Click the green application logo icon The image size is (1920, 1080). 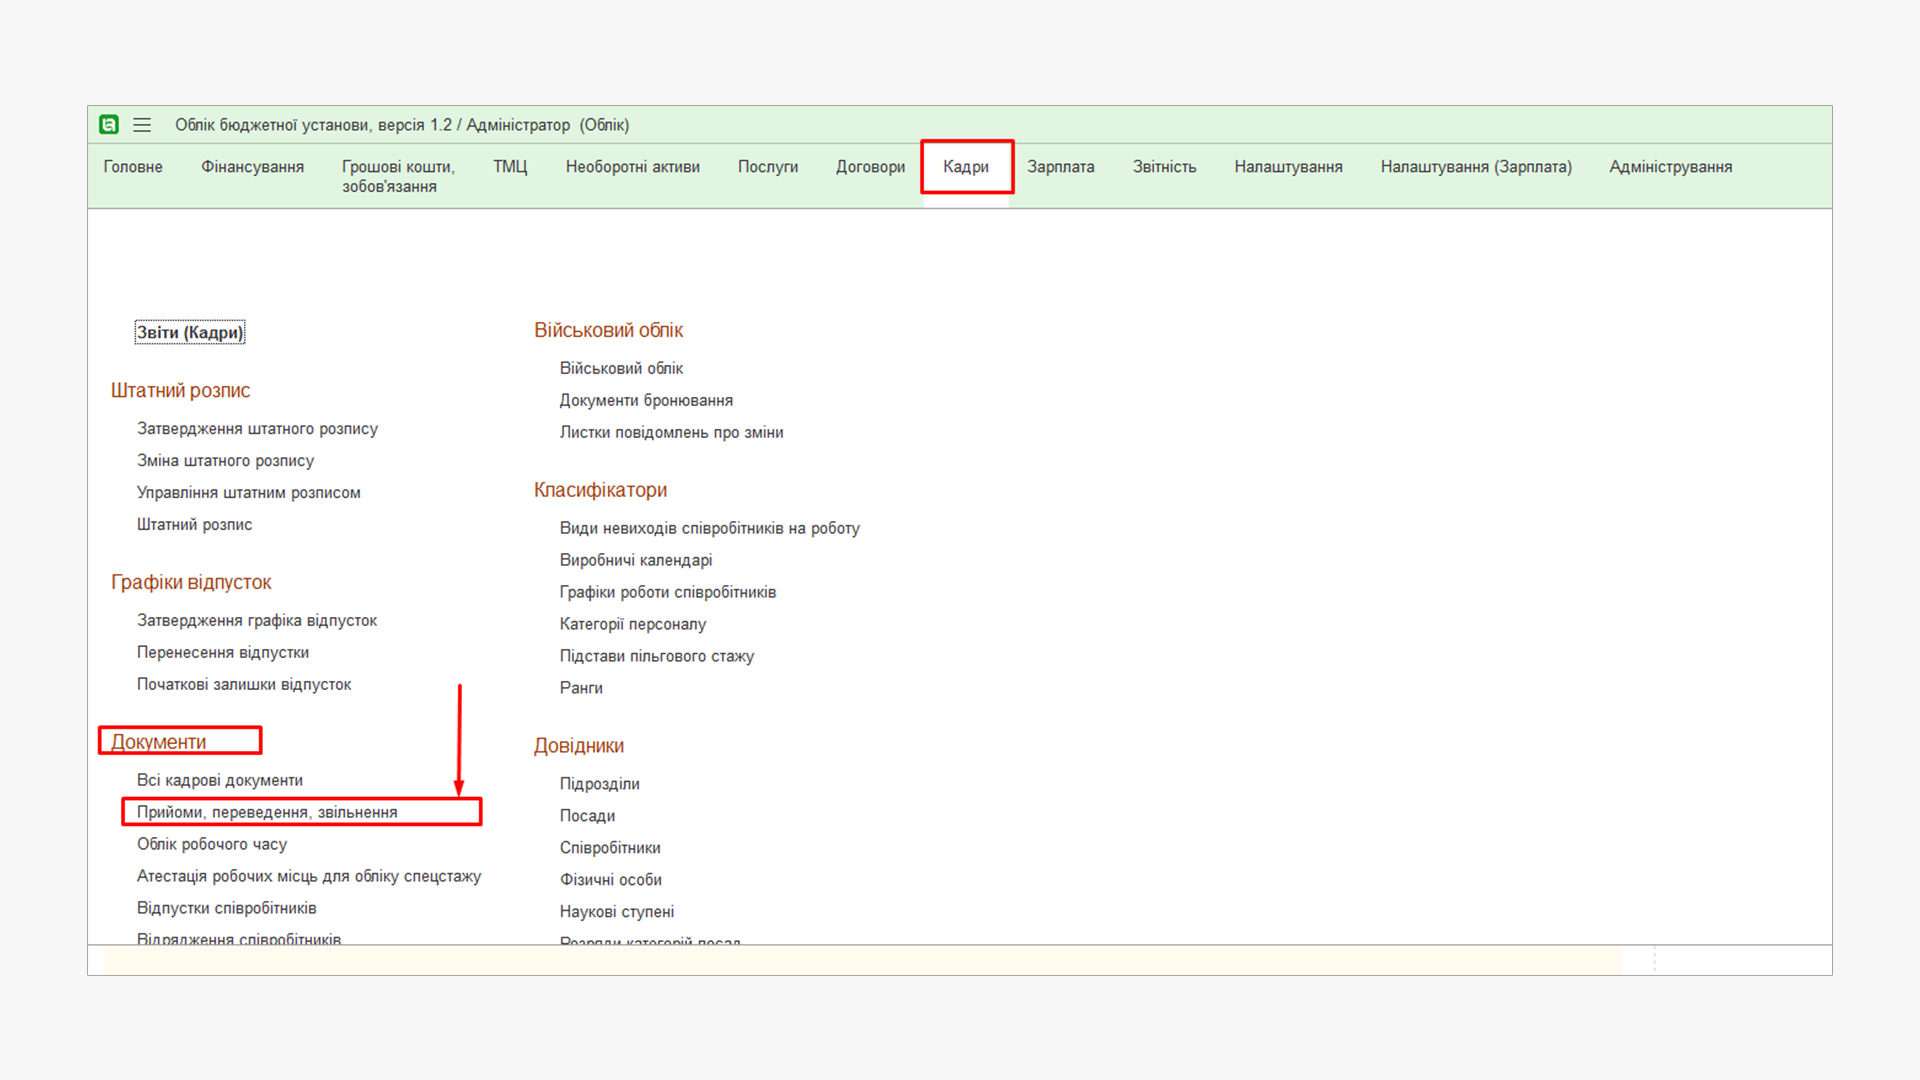(x=109, y=125)
